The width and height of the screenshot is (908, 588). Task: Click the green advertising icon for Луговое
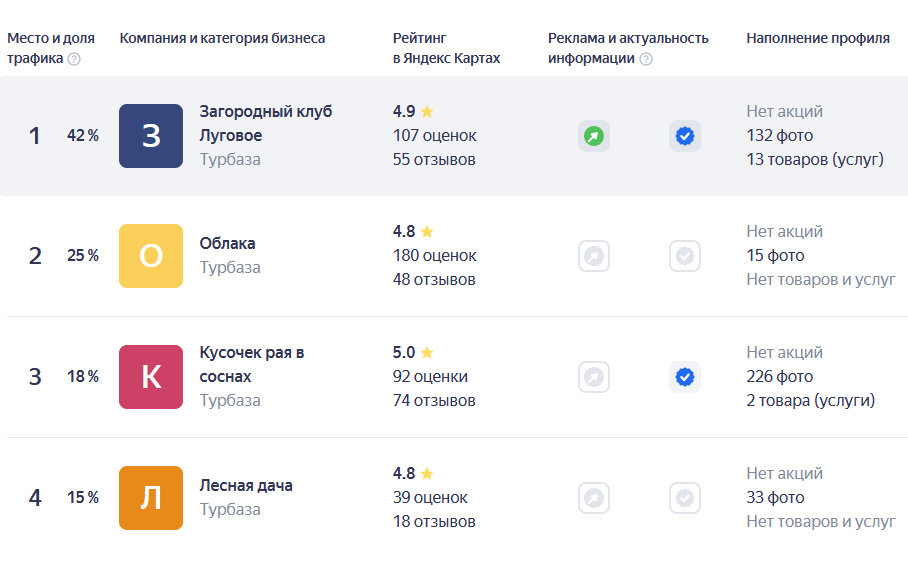click(x=594, y=136)
